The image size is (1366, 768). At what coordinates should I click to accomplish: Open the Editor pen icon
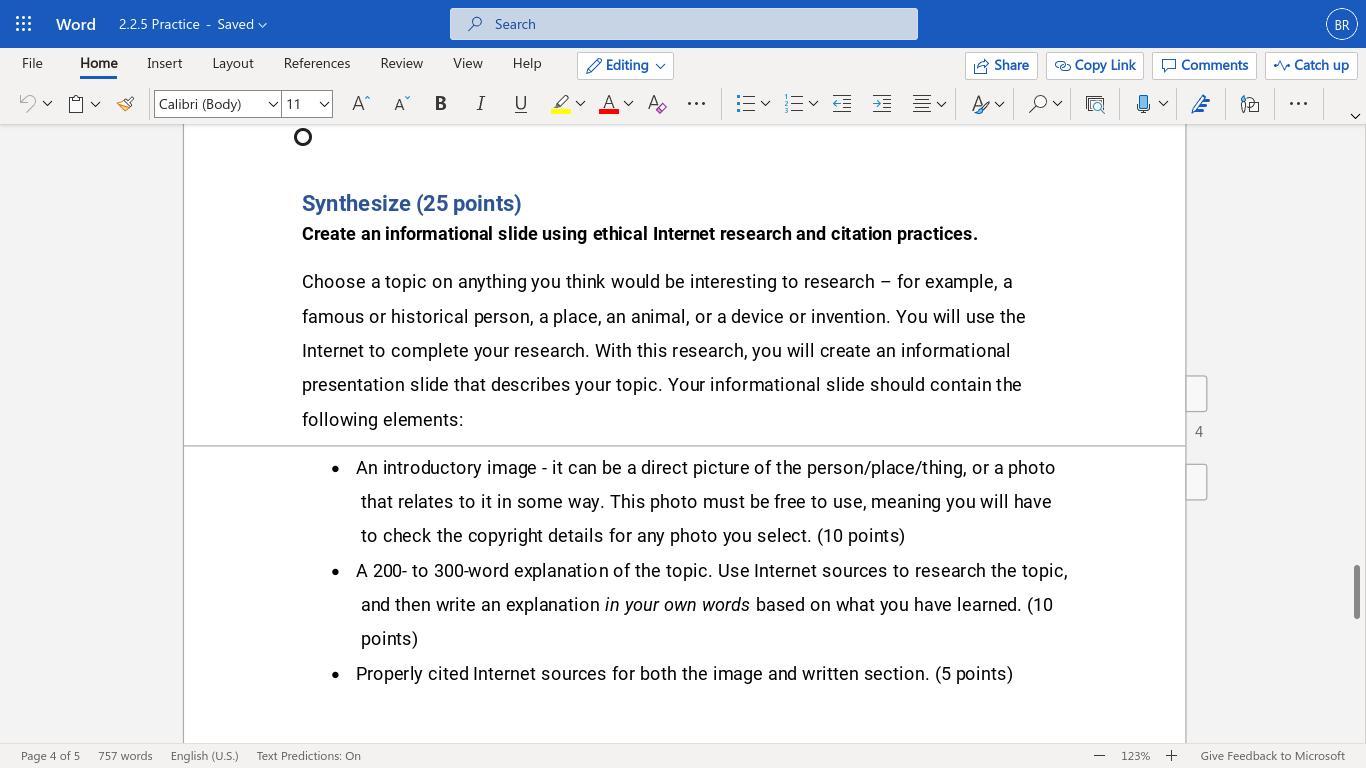(x=1201, y=104)
